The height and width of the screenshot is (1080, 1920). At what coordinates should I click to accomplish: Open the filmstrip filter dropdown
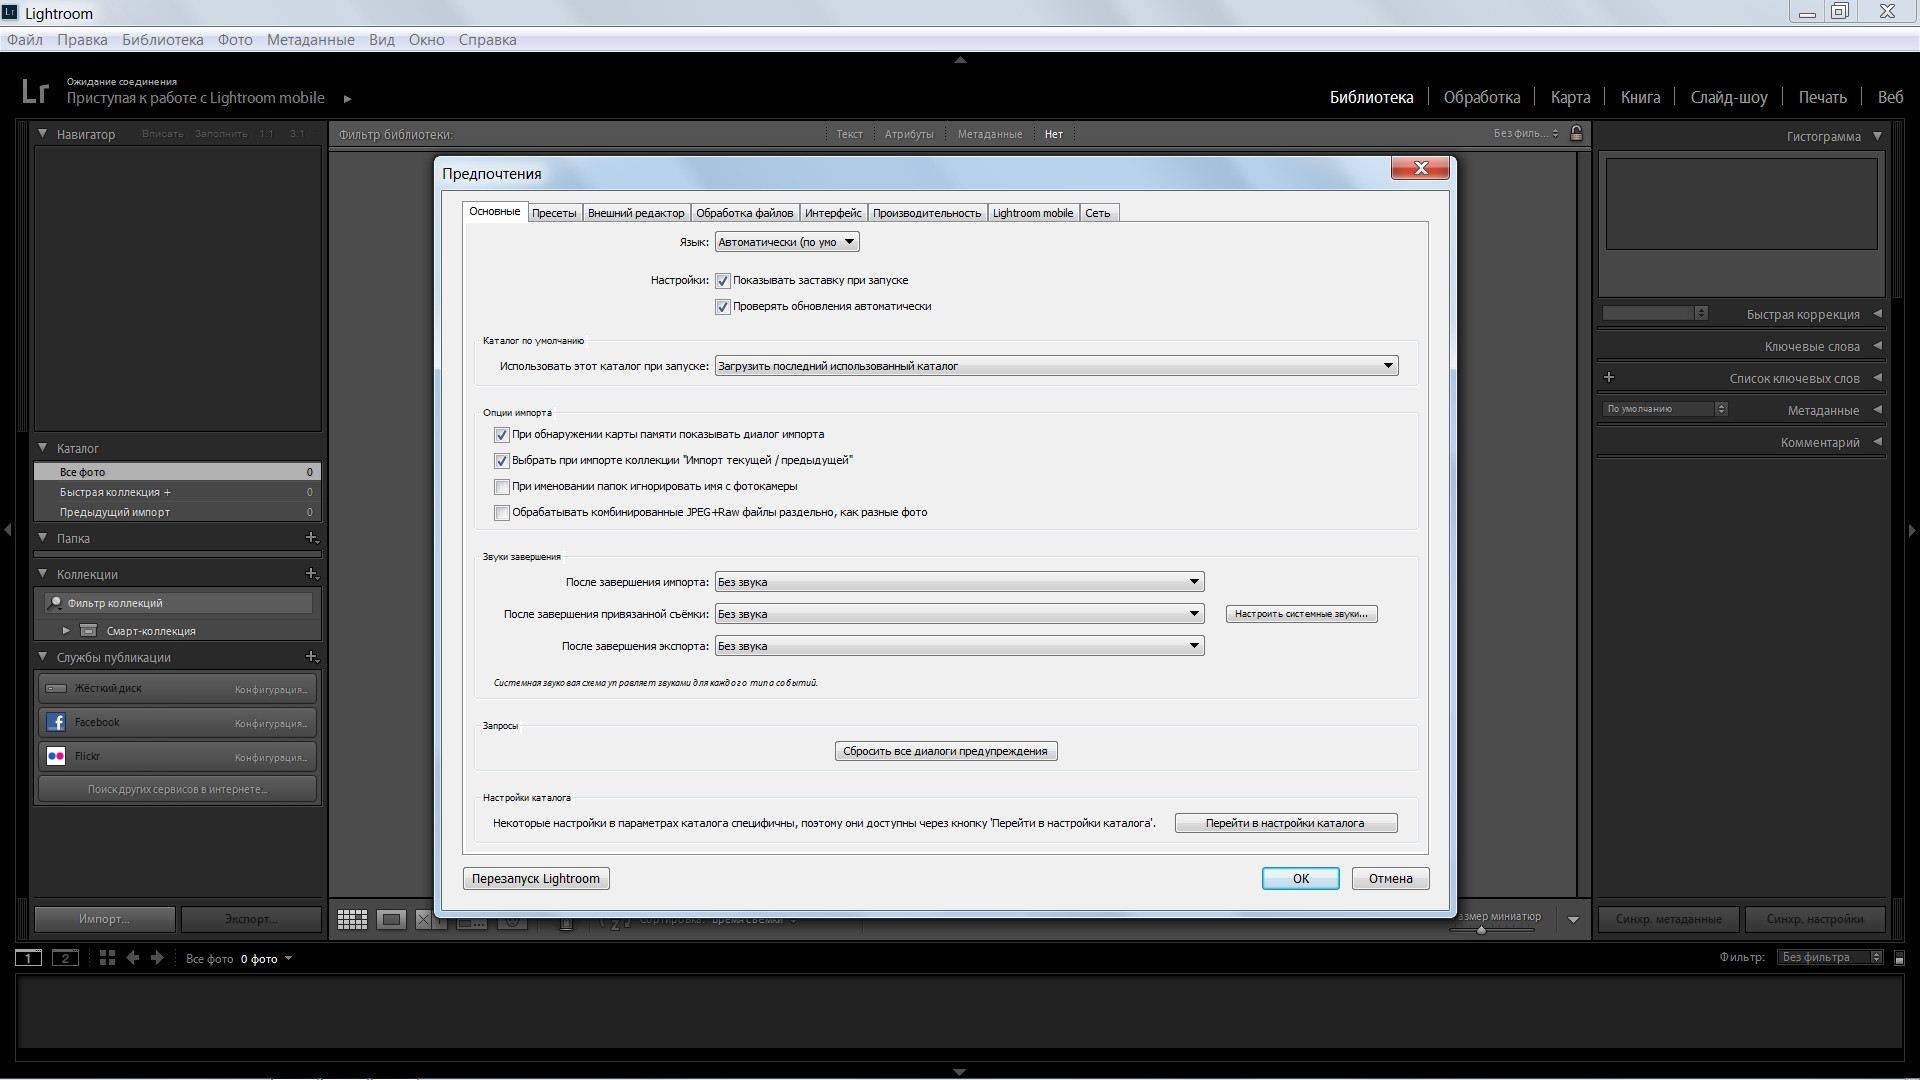pos(1830,958)
